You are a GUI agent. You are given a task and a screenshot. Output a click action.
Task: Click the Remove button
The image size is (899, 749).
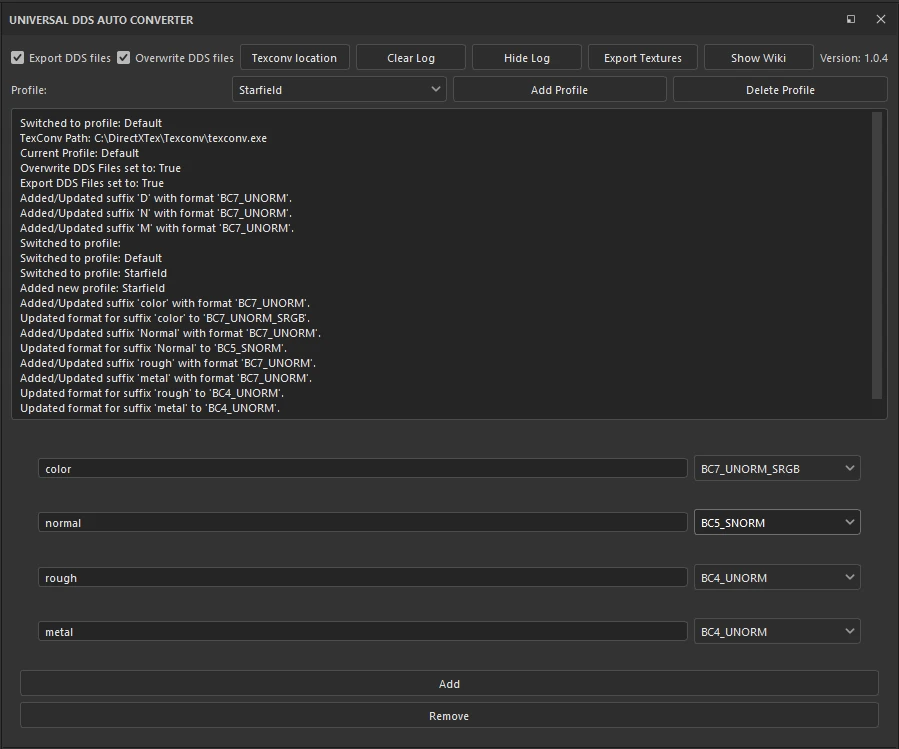coord(449,716)
